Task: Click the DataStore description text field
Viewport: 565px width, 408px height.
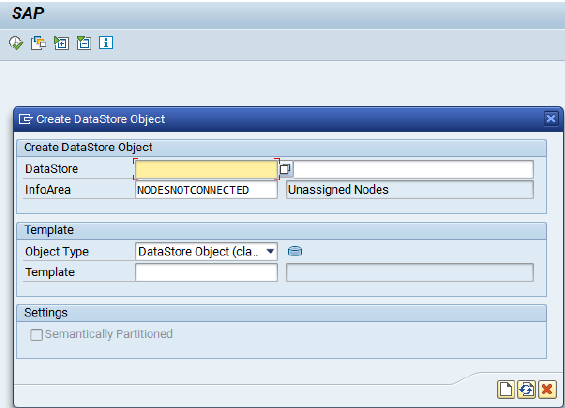Action: (413, 169)
